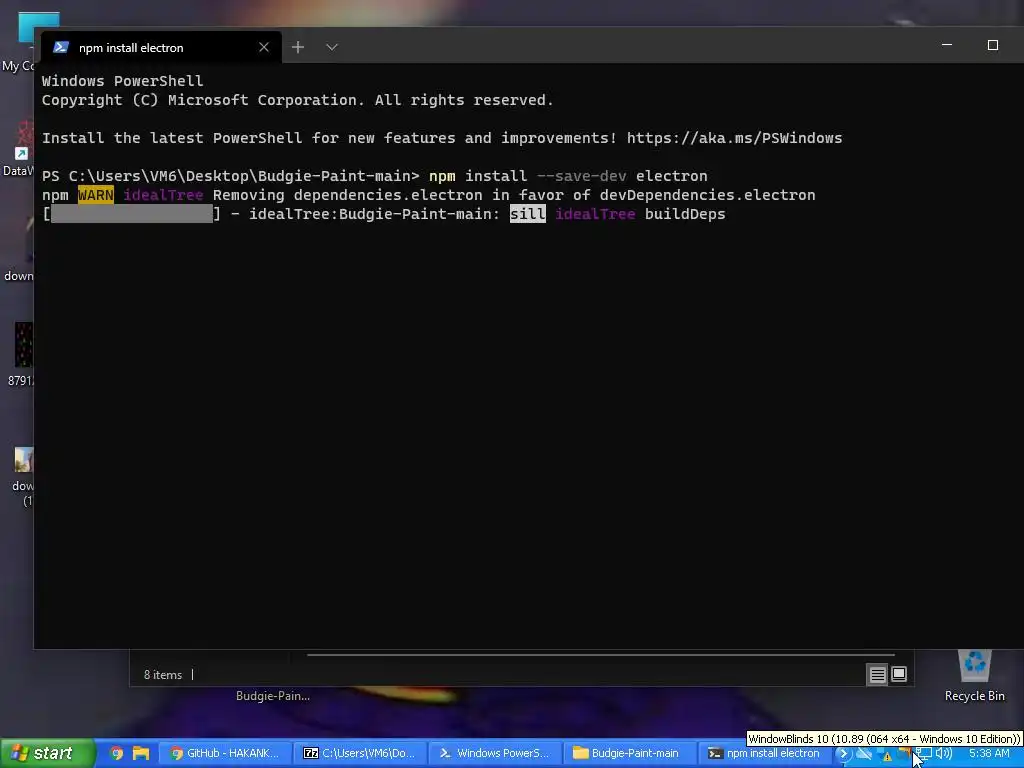1024x768 pixels.
Task: Minimize the terminal window
Action: (947, 45)
